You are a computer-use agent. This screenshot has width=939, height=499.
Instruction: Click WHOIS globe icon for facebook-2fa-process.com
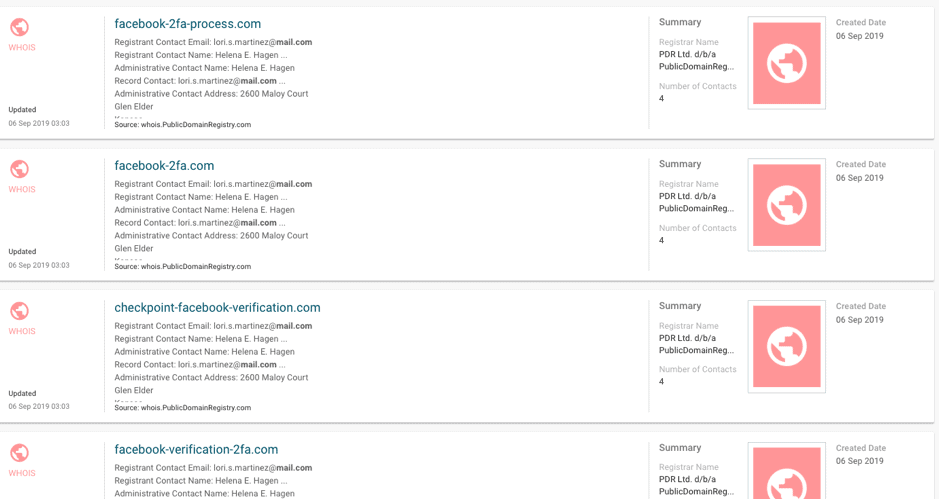[x=20, y=28]
